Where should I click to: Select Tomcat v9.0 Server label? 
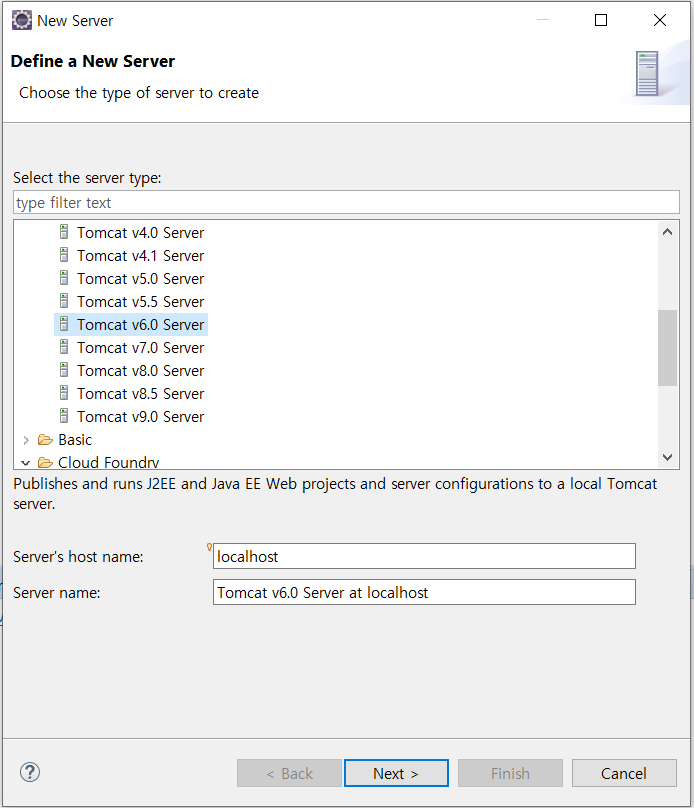pos(141,417)
